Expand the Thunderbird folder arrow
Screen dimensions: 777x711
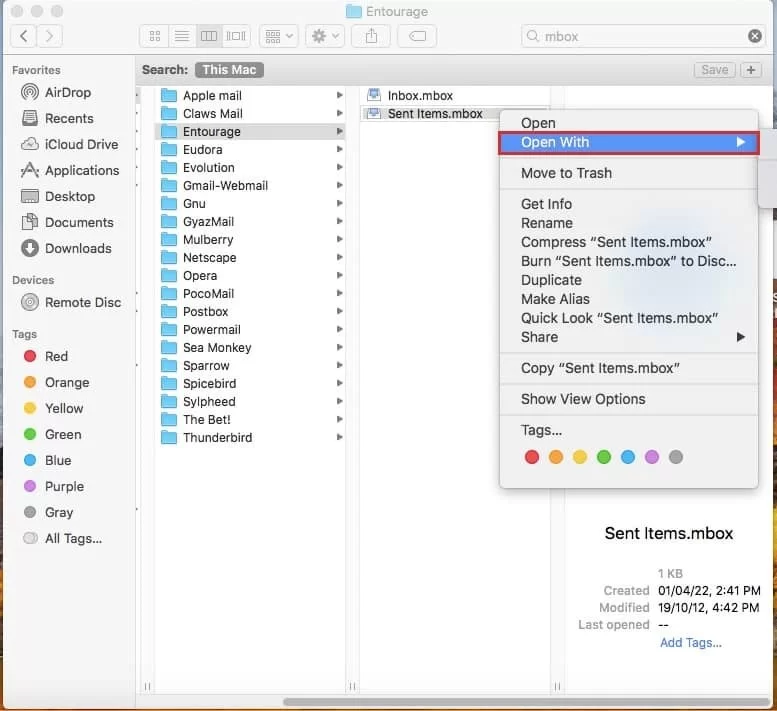tap(340, 438)
